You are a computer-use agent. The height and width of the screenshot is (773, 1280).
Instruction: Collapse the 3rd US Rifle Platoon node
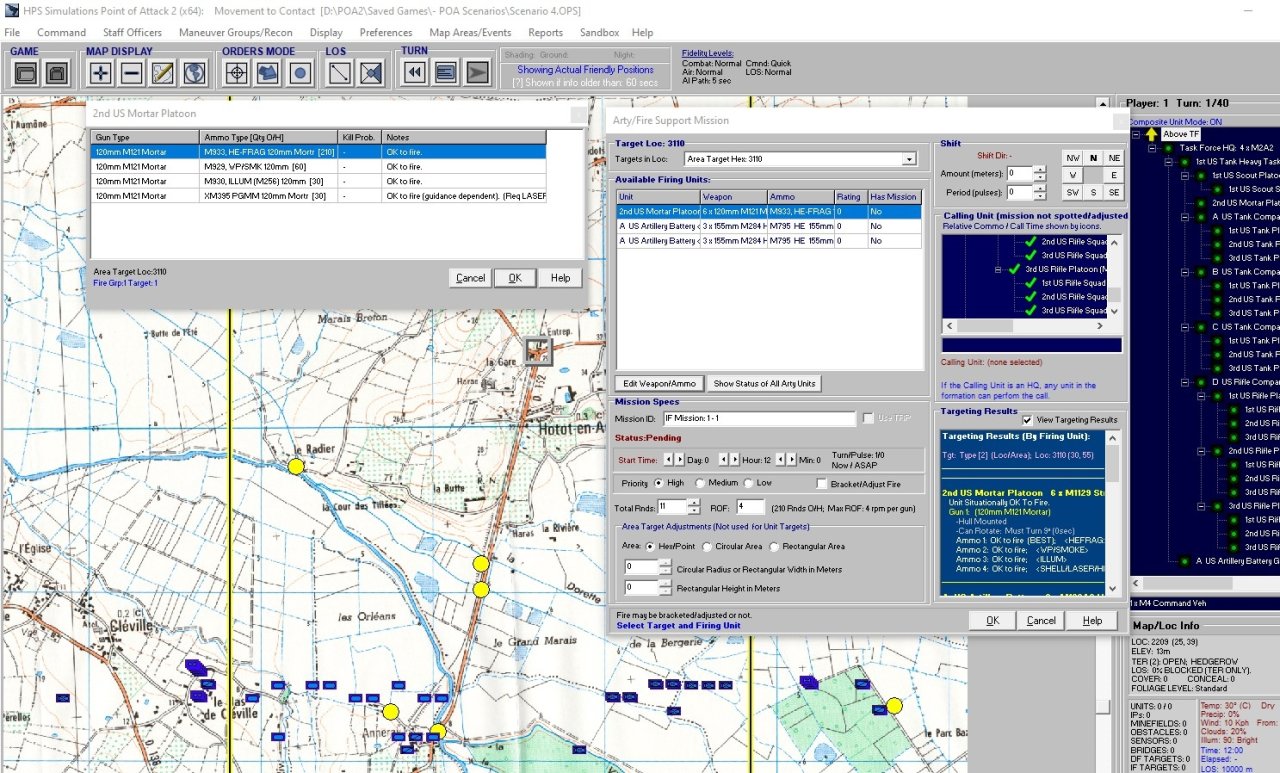999,270
